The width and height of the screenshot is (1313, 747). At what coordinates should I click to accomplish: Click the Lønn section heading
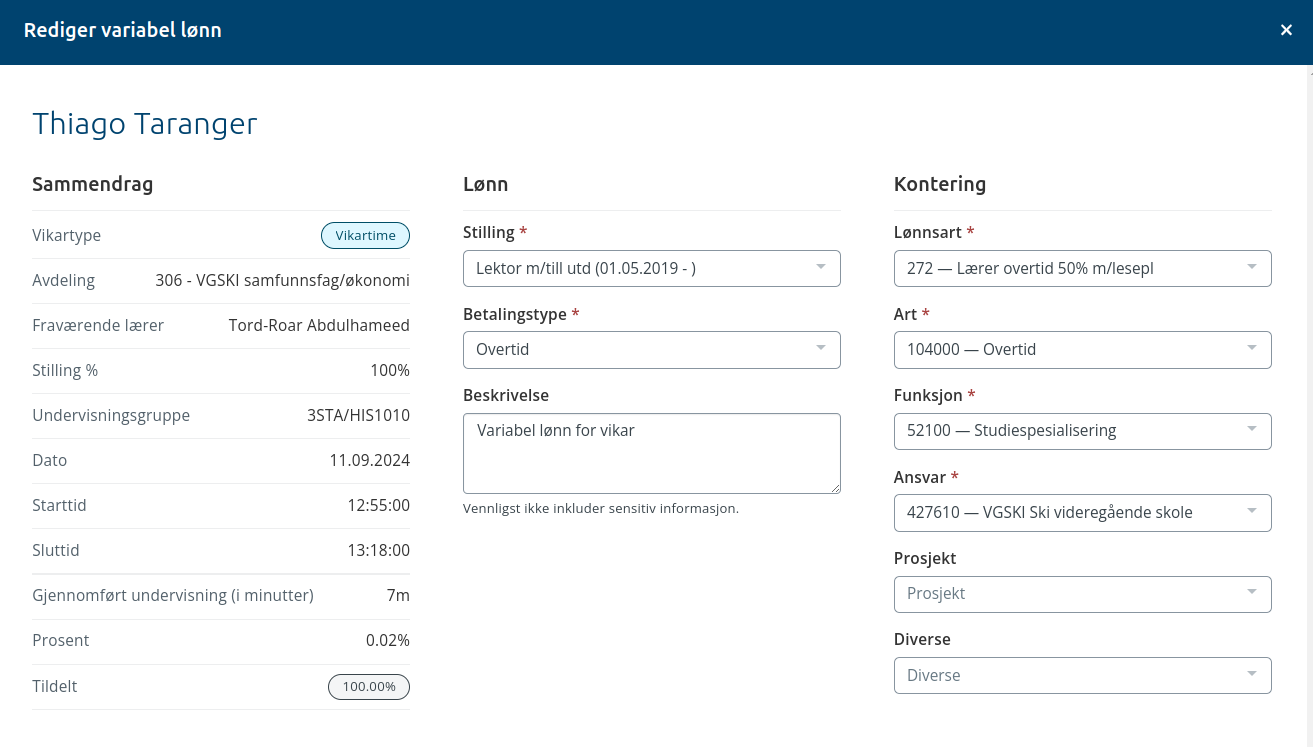click(x=486, y=184)
